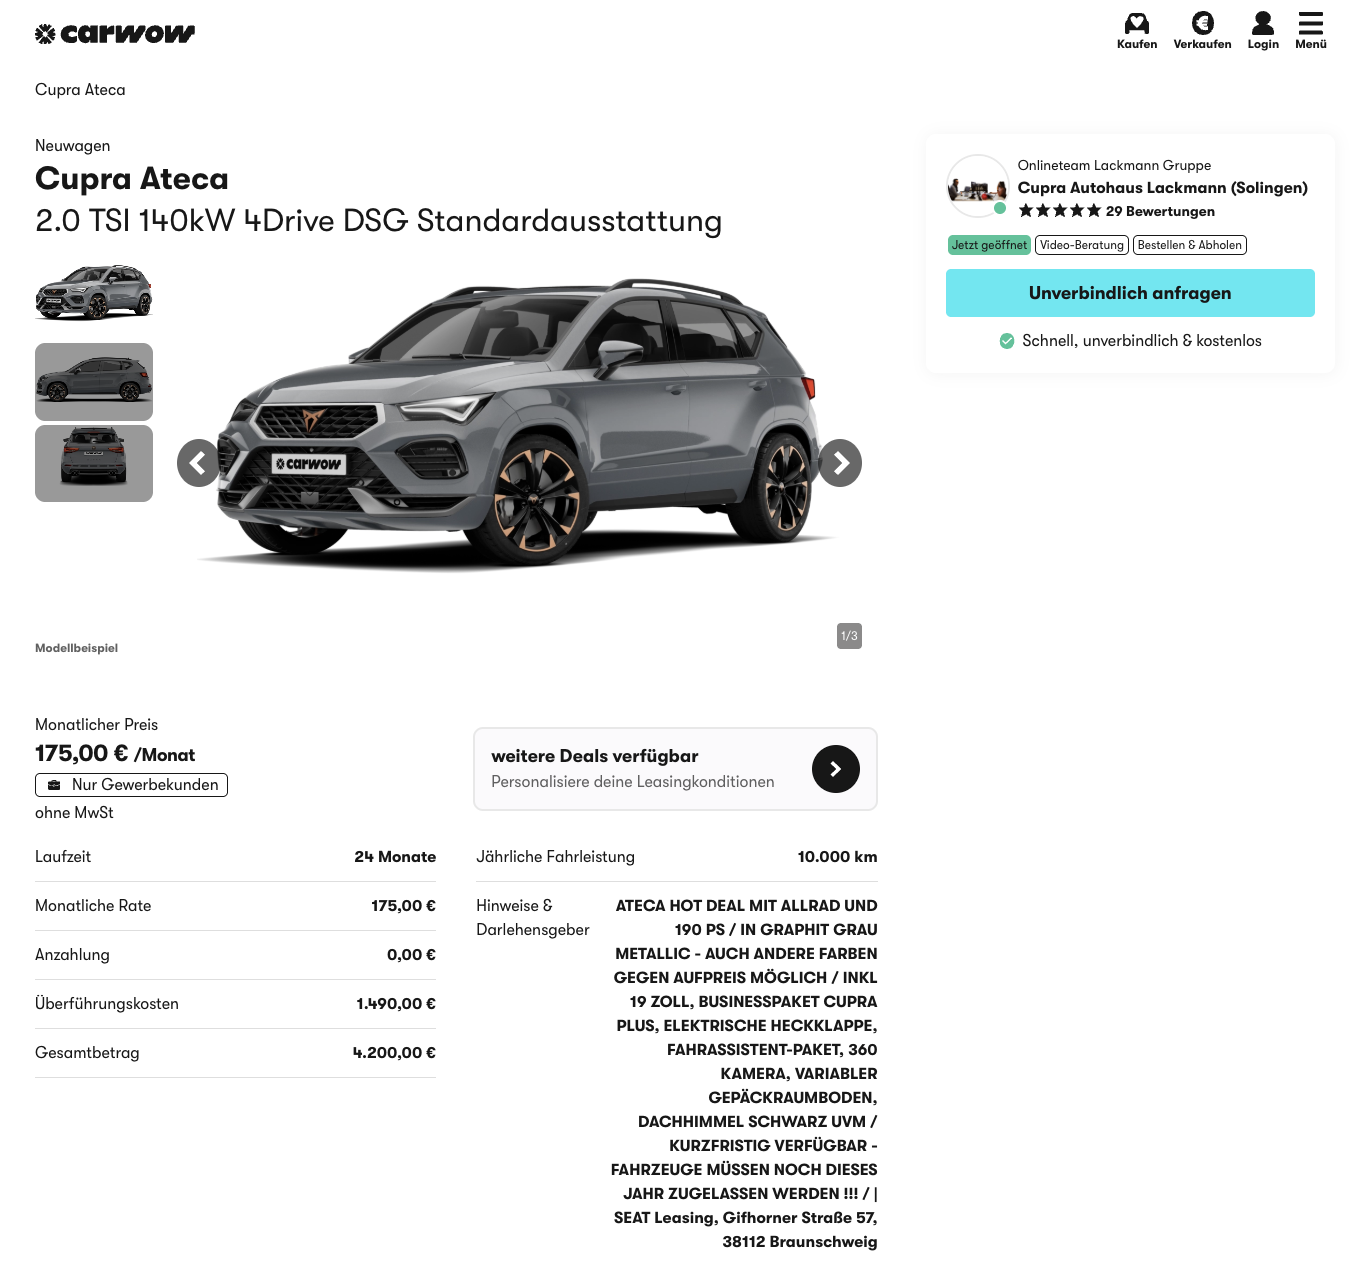The height and width of the screenshot is (1266, 1354).
Task: Click the Nur Gewerbekunden badge
Action: [x=131, y=785]
